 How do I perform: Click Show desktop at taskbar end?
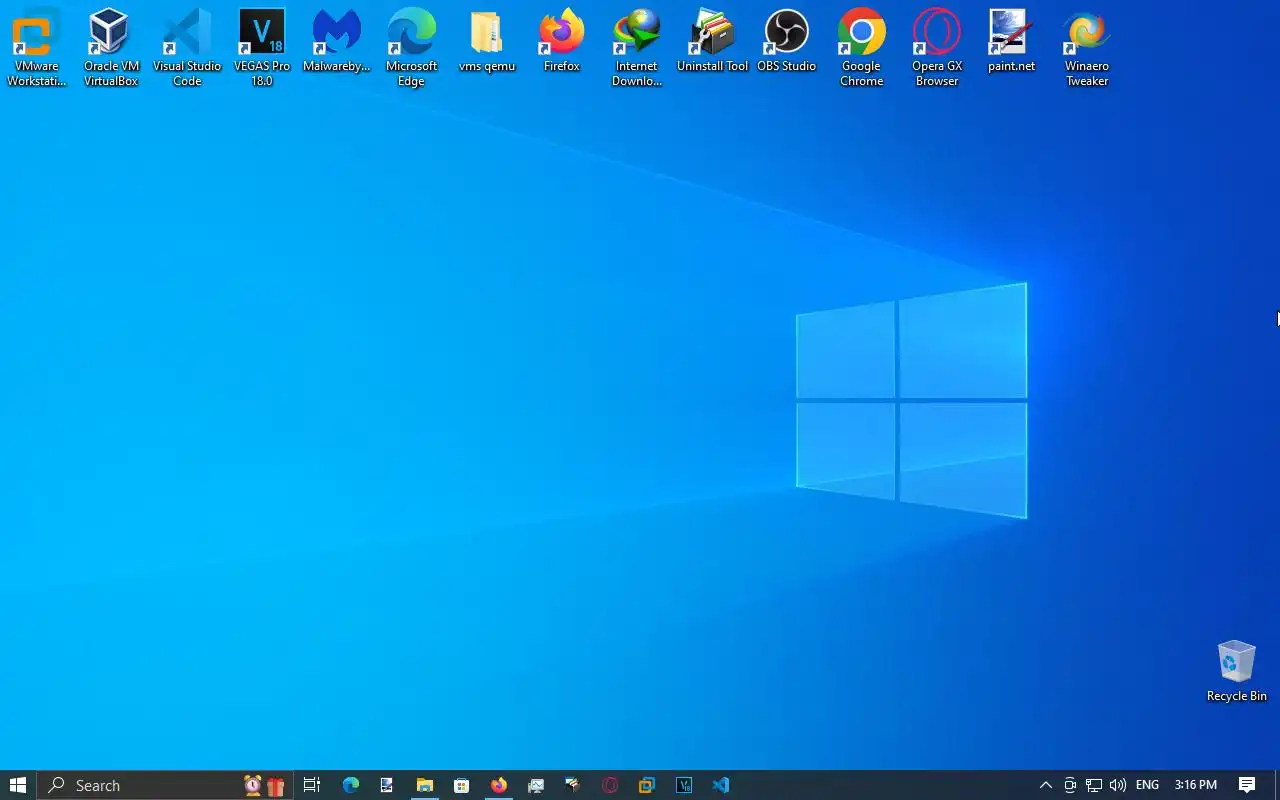1277,785
